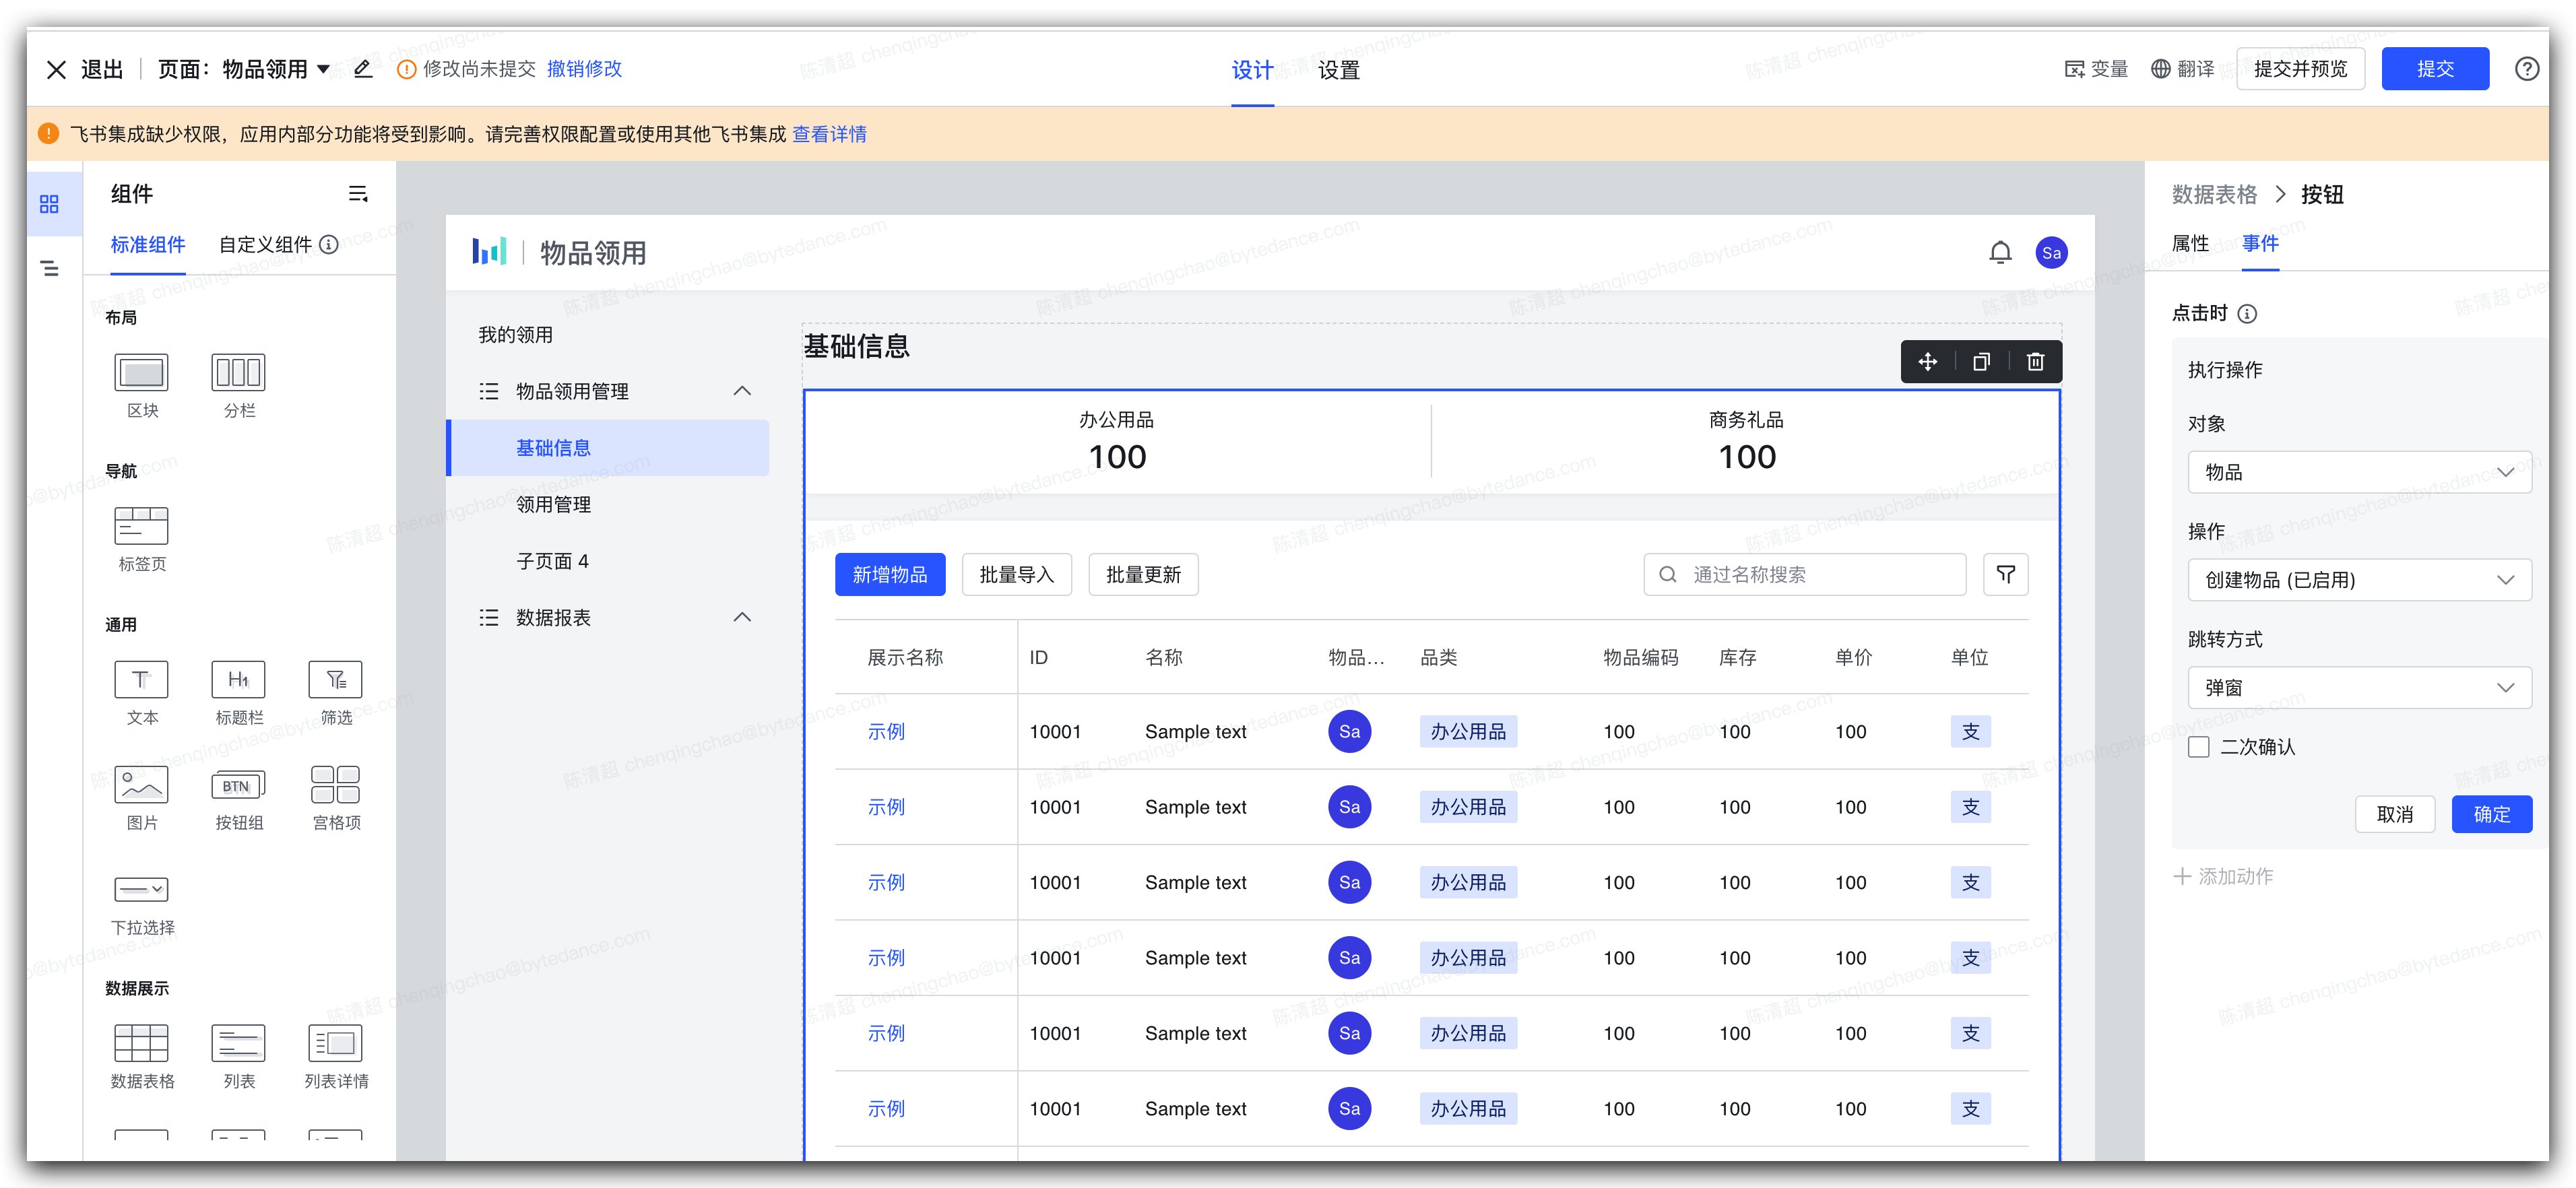The height and width of the screenshot is (1188, 2576).
Task: Click the 批量导入 button
Action: click(1016, 574)
